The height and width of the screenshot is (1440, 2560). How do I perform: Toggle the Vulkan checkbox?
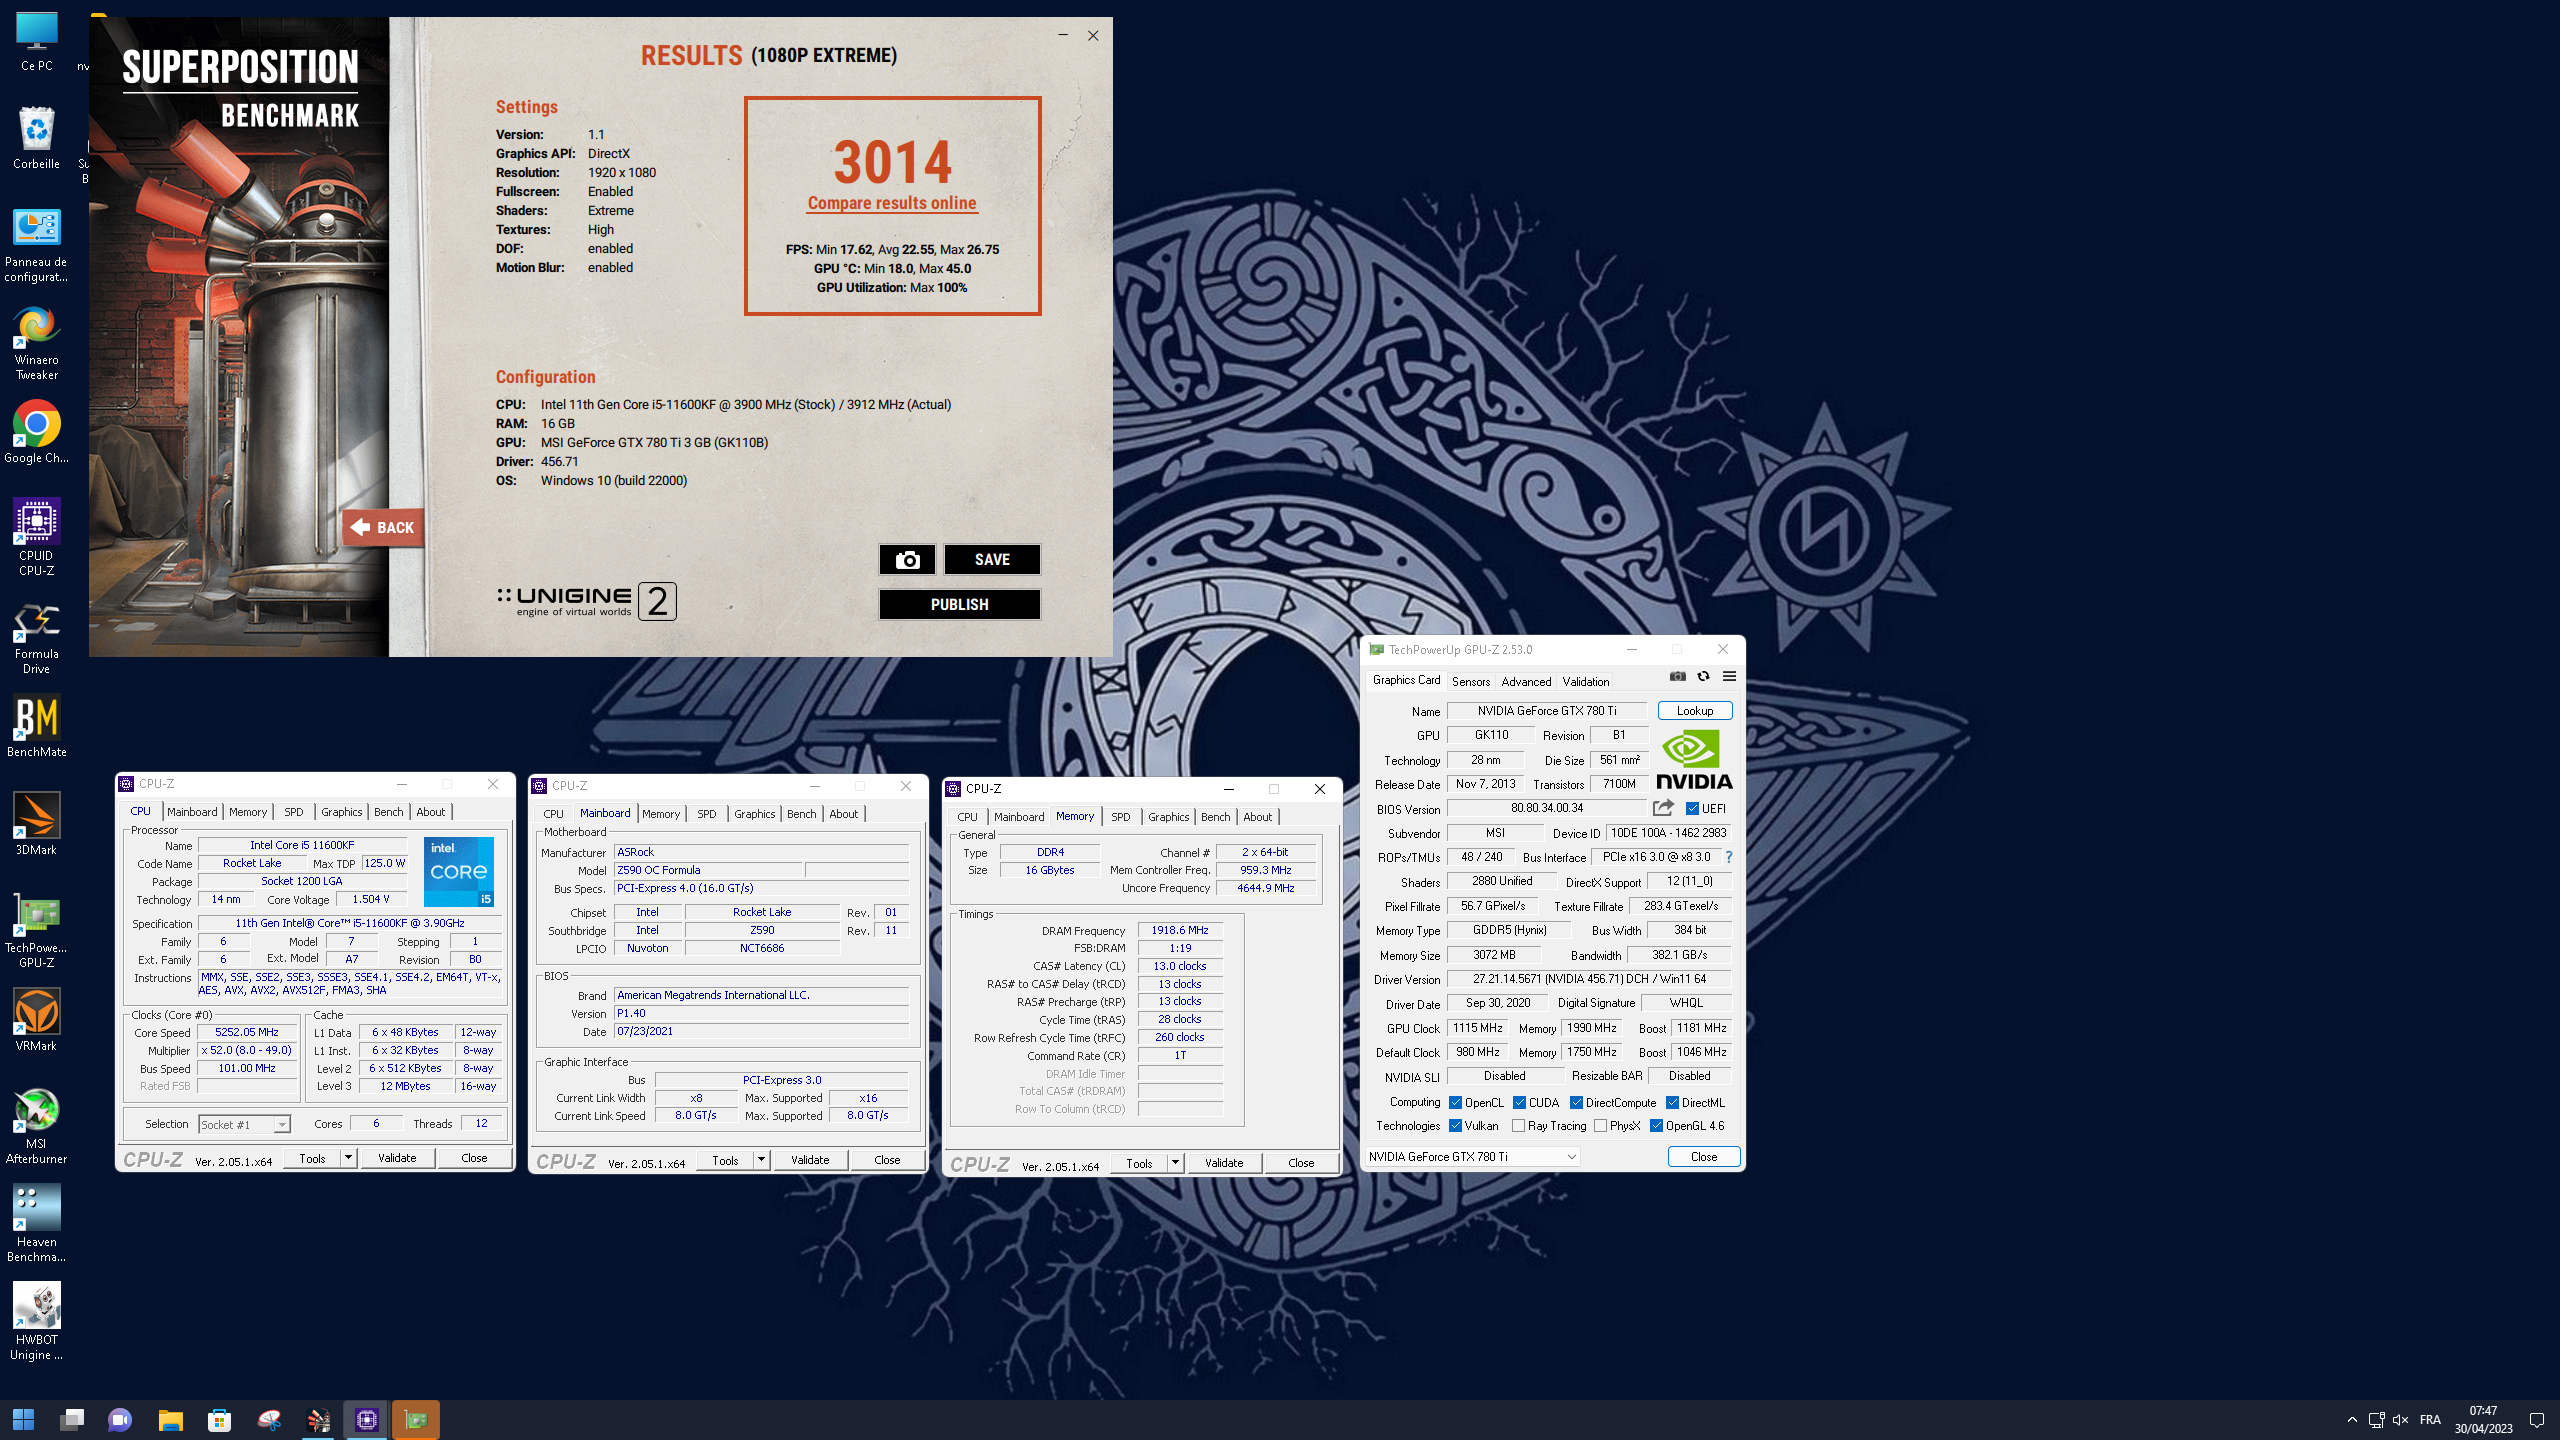pyautogui.click(x=1455, y=1126)
